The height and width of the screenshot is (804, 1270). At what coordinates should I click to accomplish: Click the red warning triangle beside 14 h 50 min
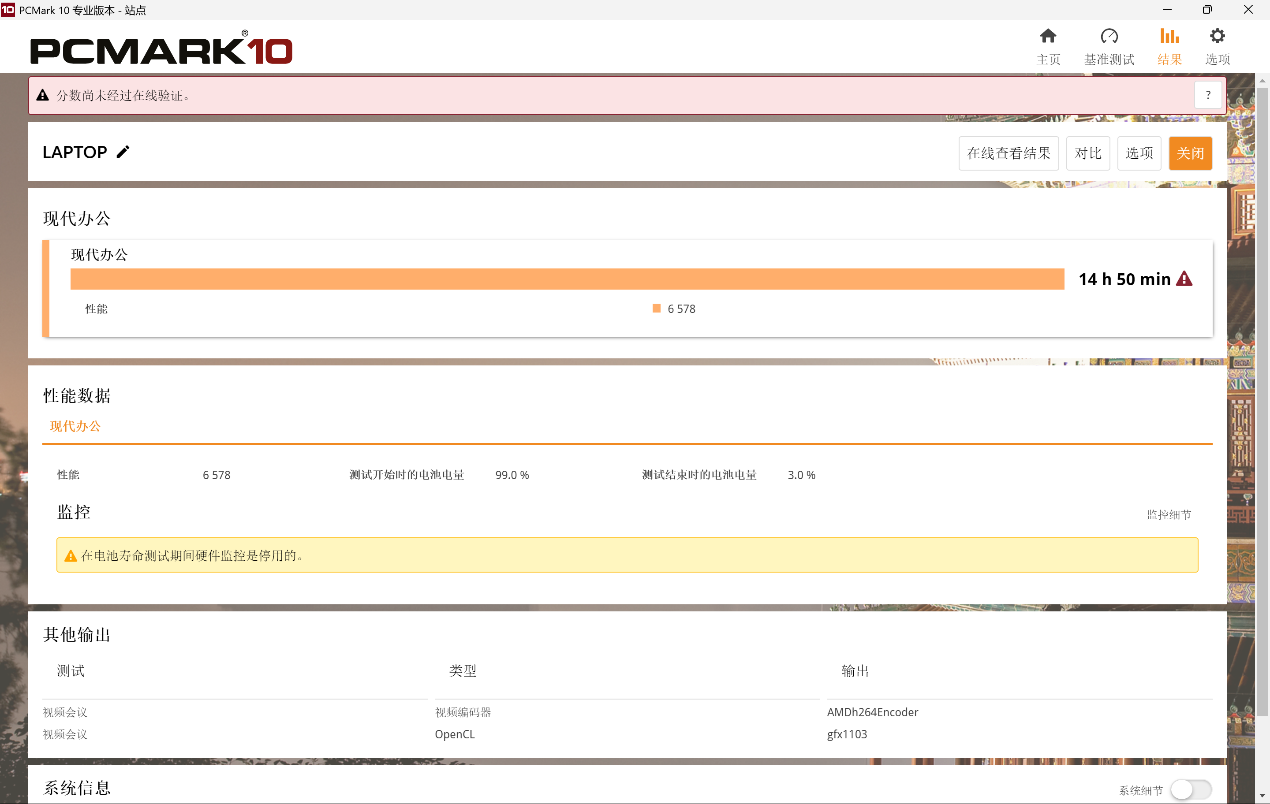[x=1184, y=279]
